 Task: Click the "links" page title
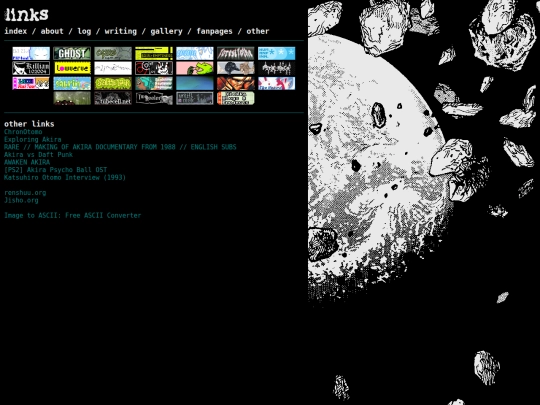pyautogui.click(x=27, y=14)
